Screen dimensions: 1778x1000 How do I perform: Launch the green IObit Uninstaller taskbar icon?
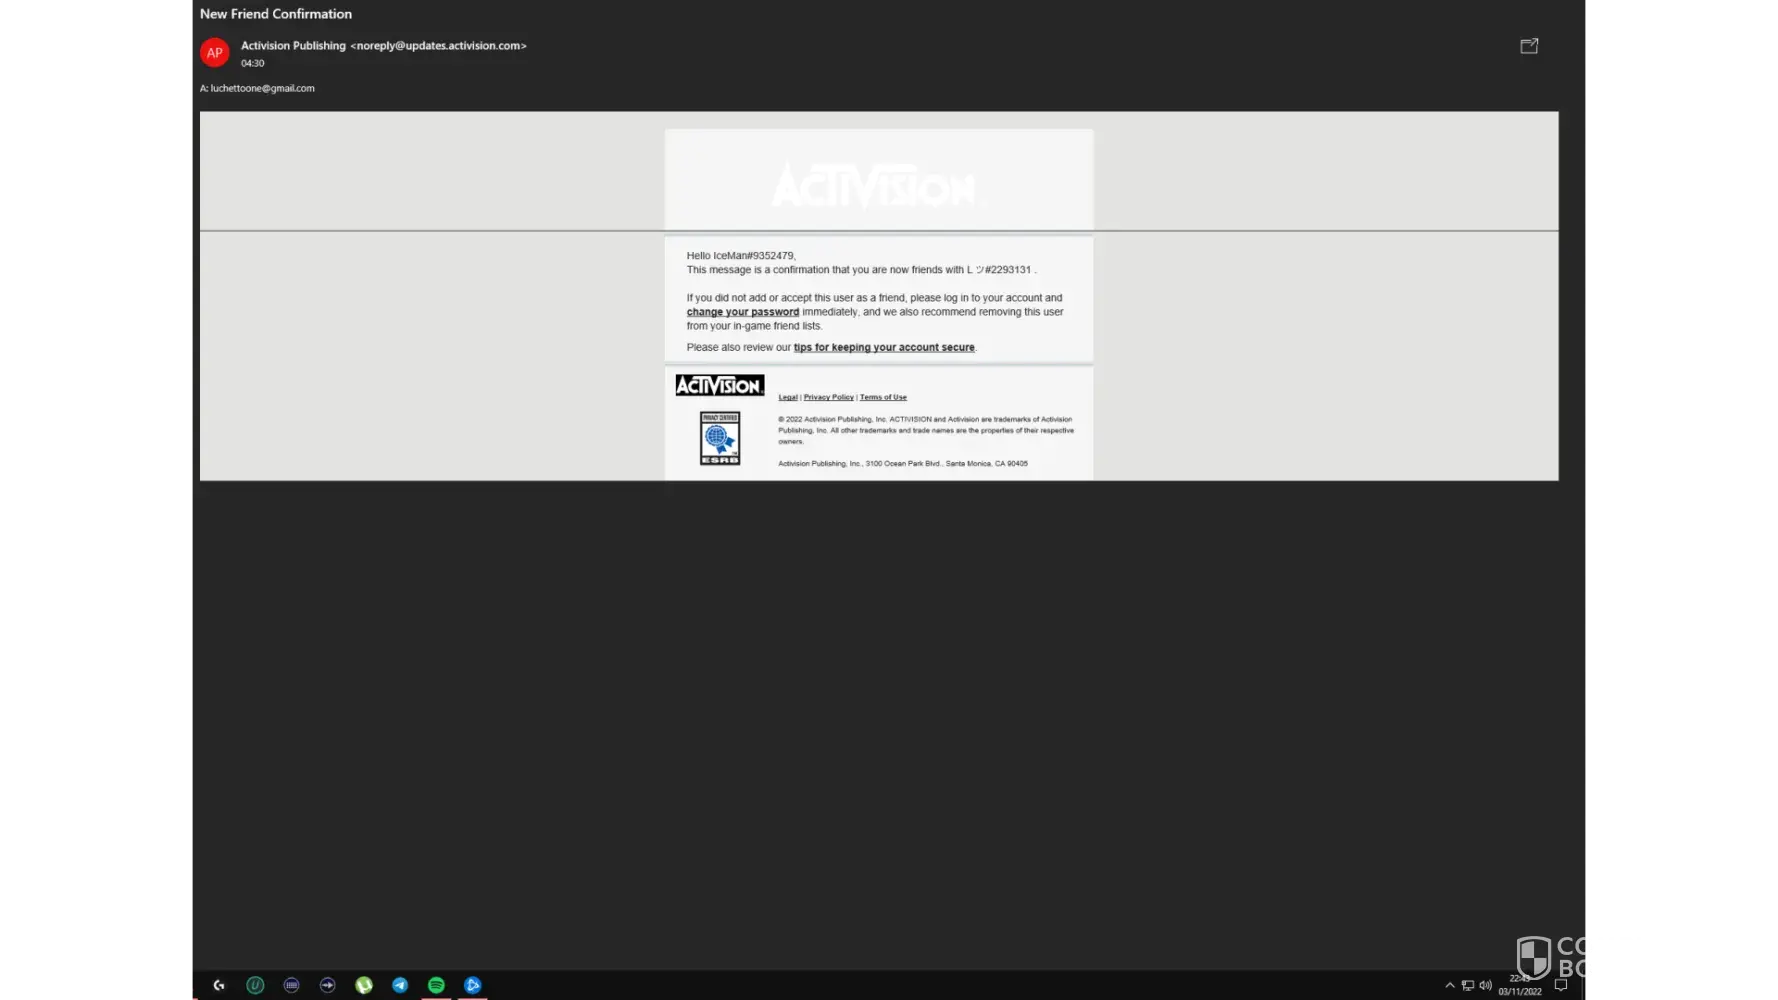tap(255, 985)
